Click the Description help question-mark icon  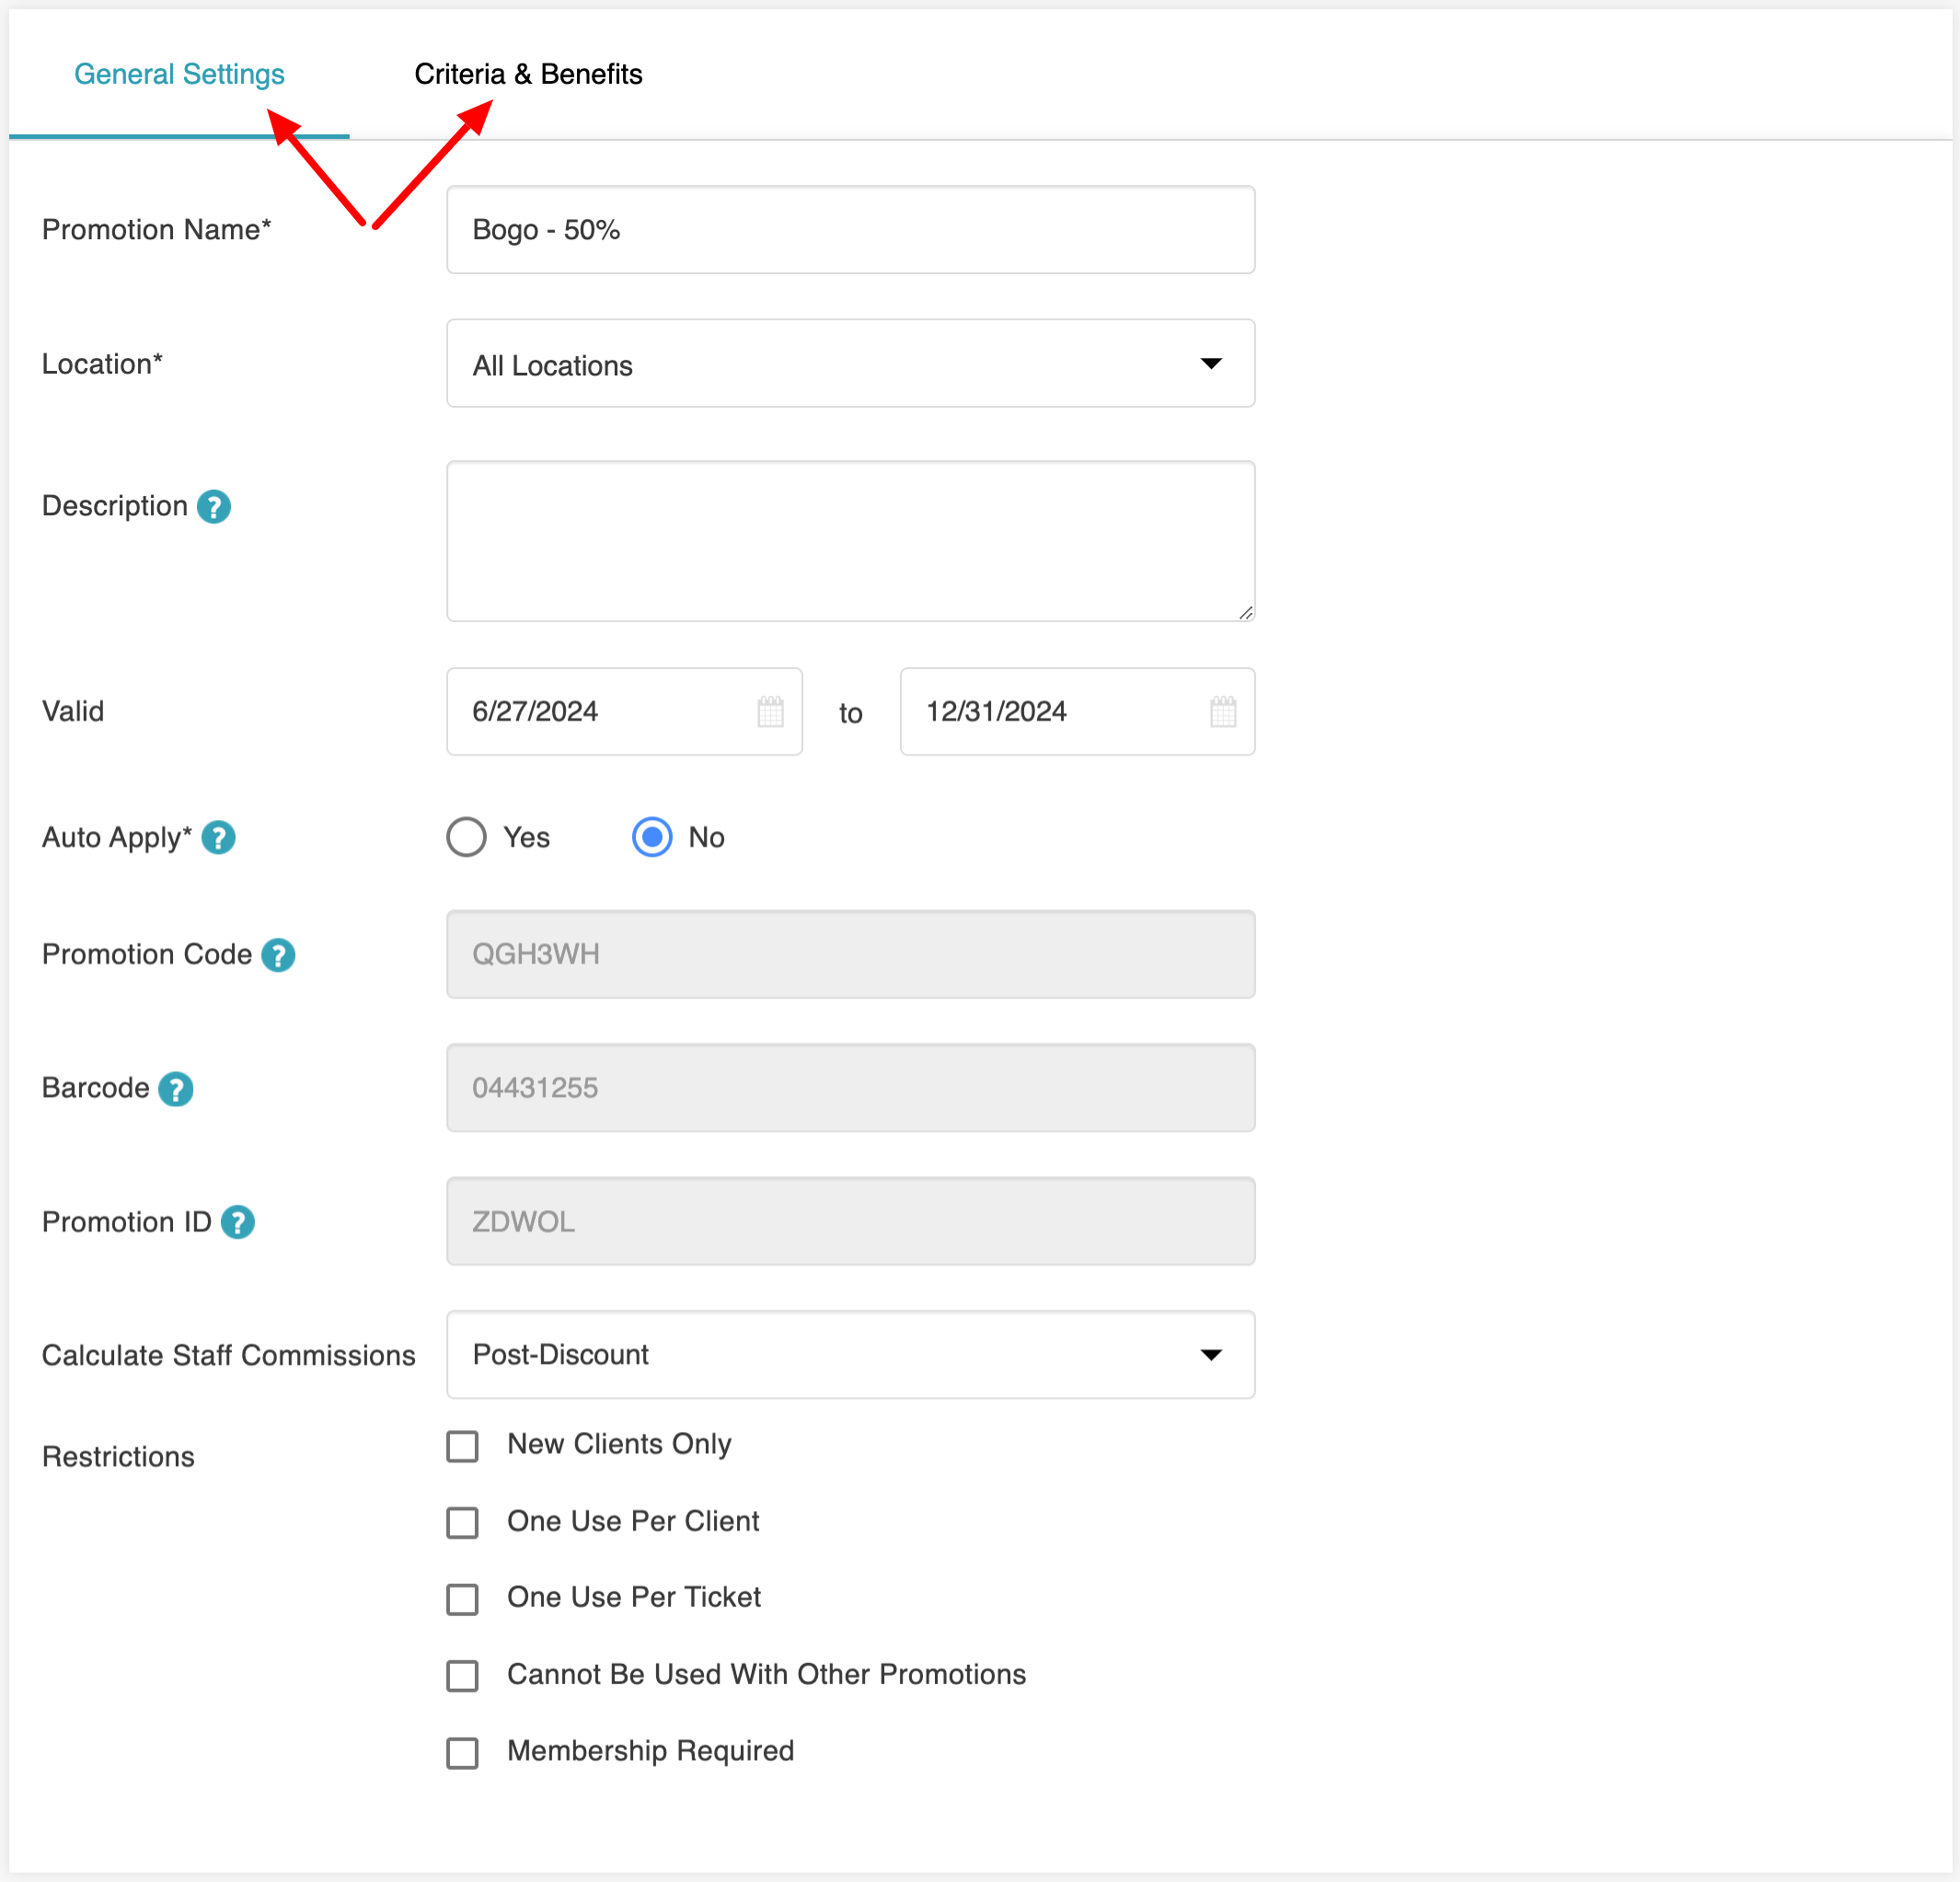pyautogui.click(x=214, y=507)
